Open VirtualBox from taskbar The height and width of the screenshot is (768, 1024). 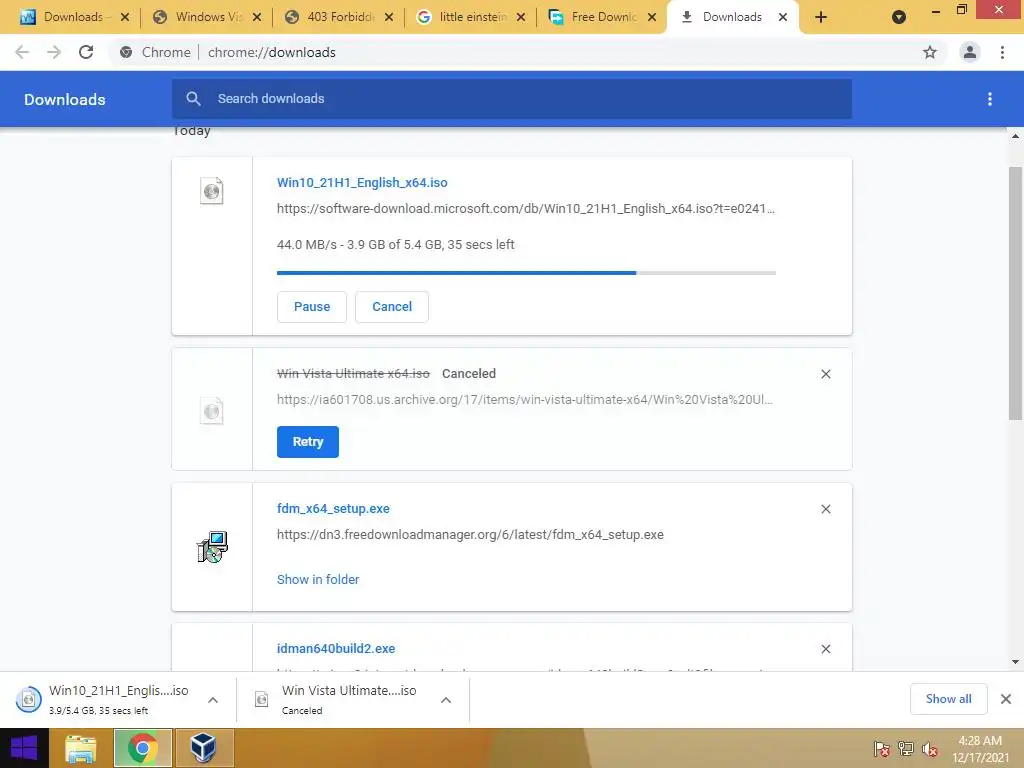coord(203,748)
